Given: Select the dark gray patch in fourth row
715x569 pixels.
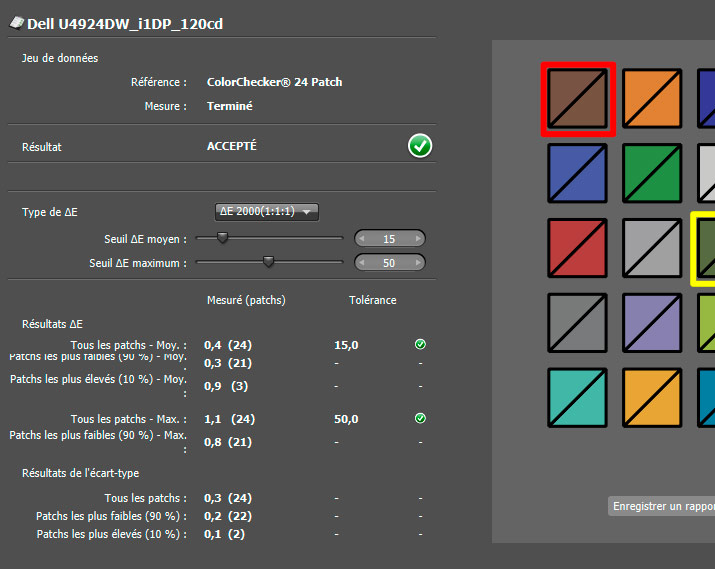Looking at the screenshot, I should pyautogui.click(x=577, y=322).
